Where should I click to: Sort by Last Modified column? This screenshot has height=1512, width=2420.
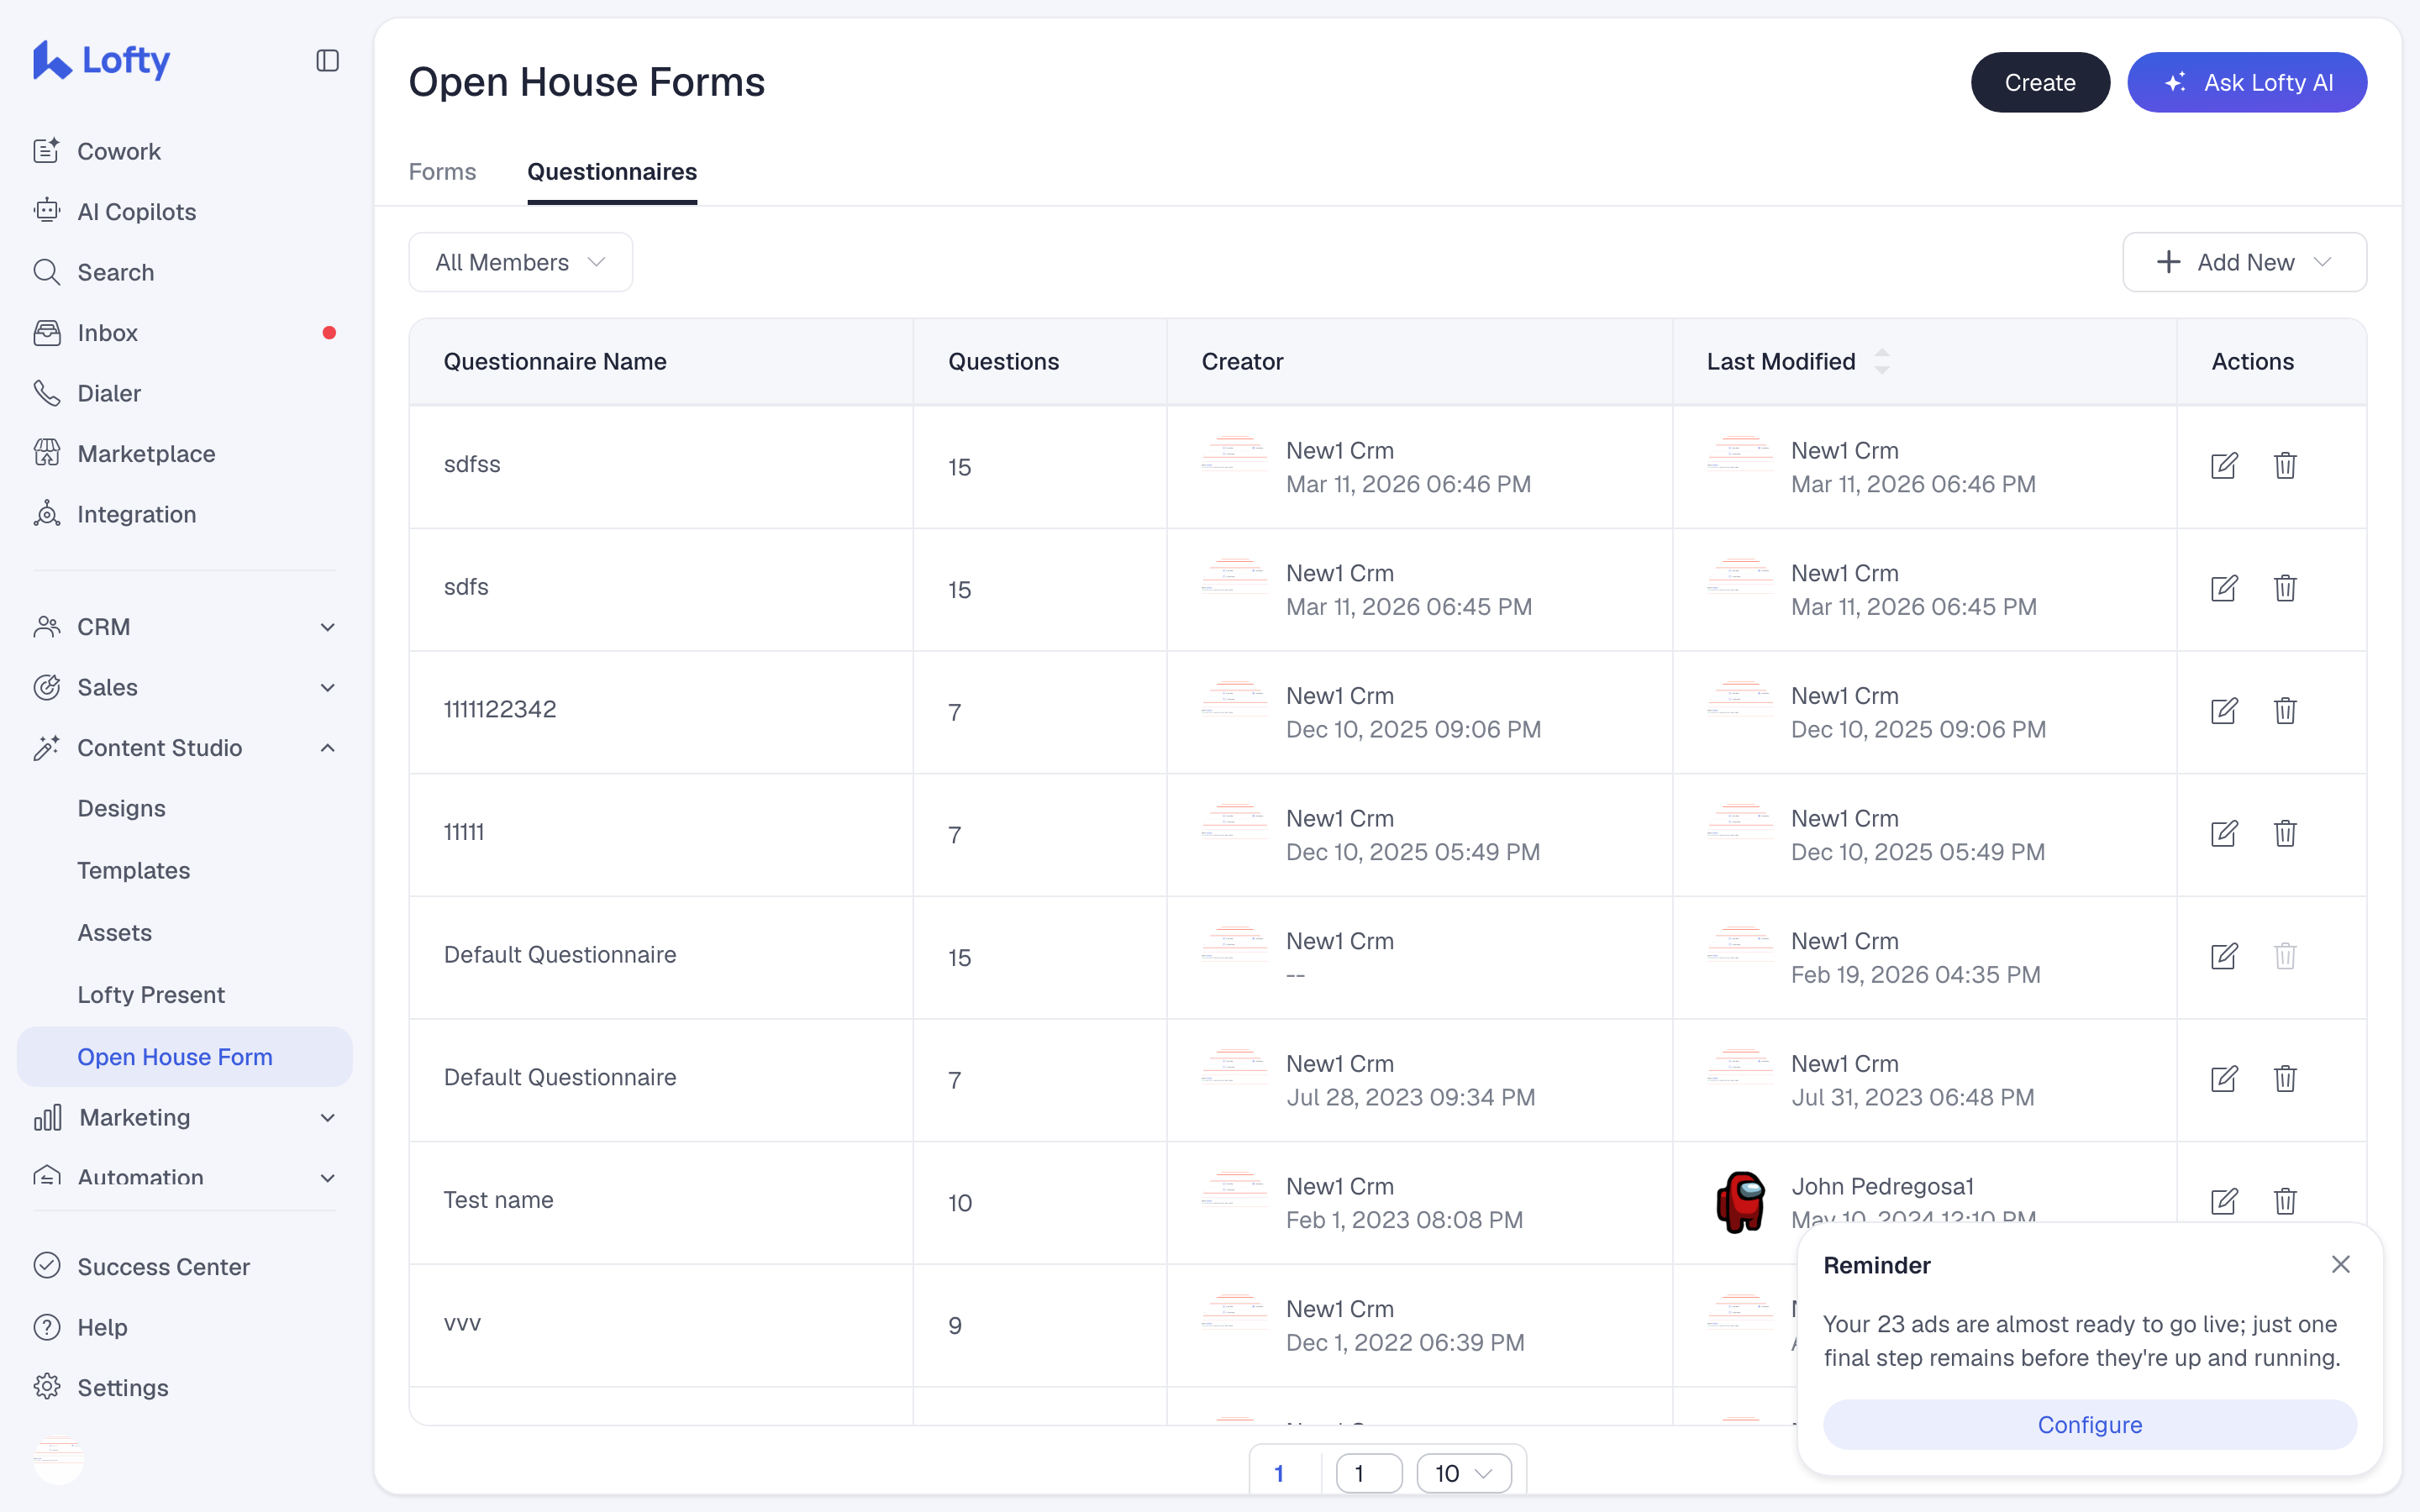coord(1882,361)
